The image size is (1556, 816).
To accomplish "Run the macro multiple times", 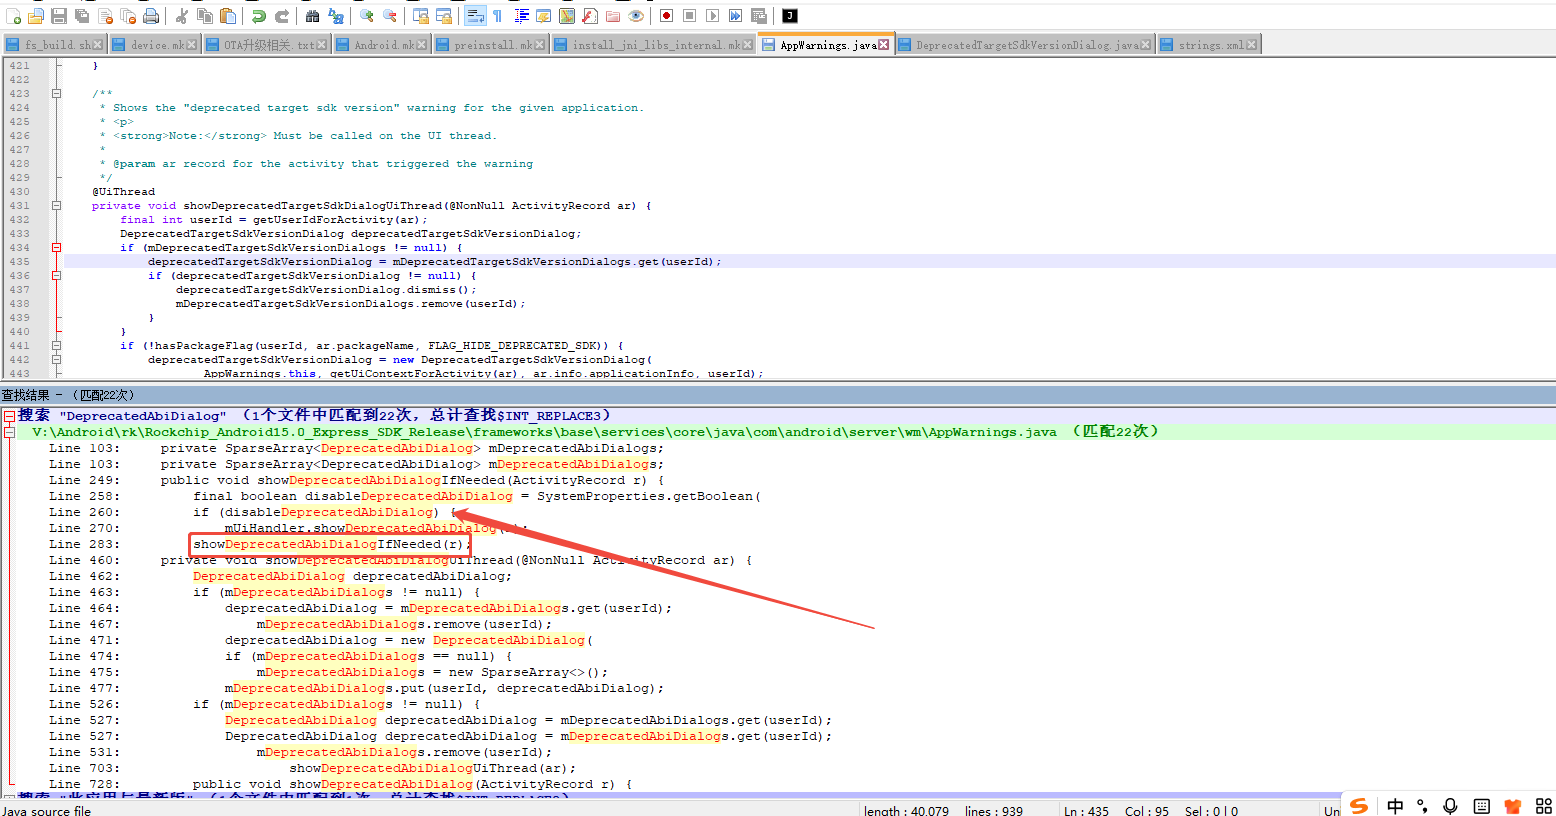I will (x=735, y=16).
